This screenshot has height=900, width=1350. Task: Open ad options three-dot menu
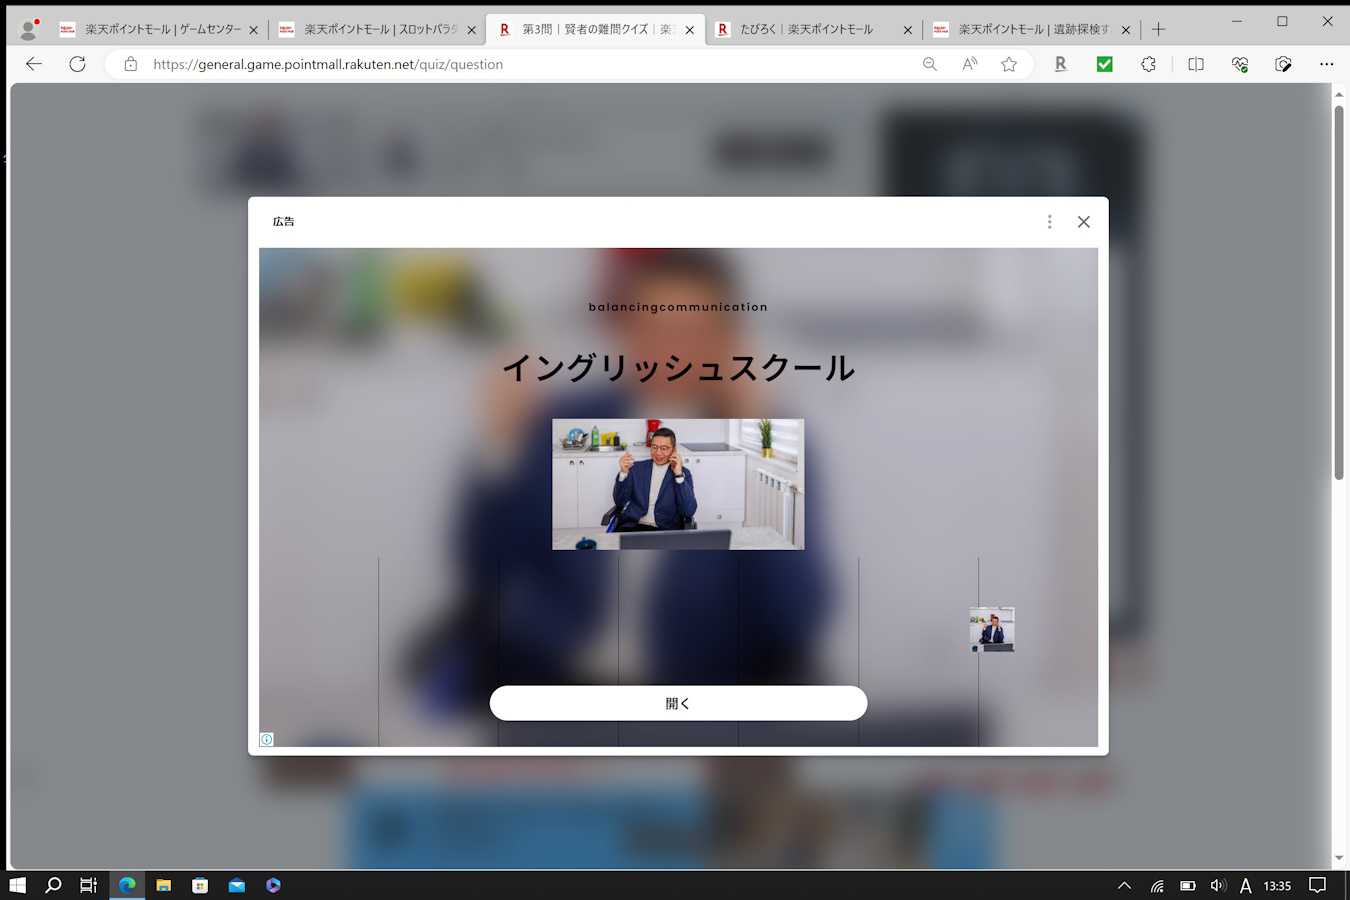pos(1049,222)
